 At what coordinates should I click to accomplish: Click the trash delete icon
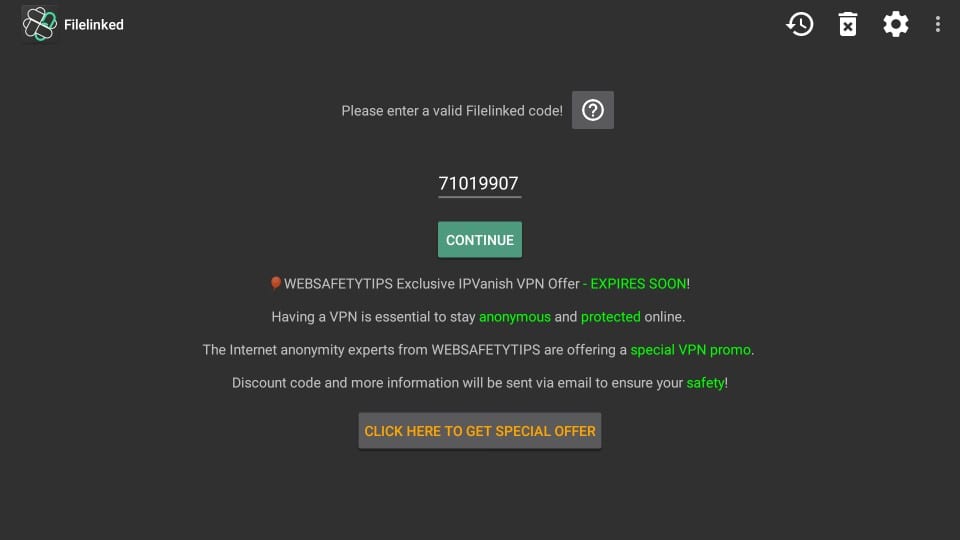pyautogui.click(x=848, y=24)
